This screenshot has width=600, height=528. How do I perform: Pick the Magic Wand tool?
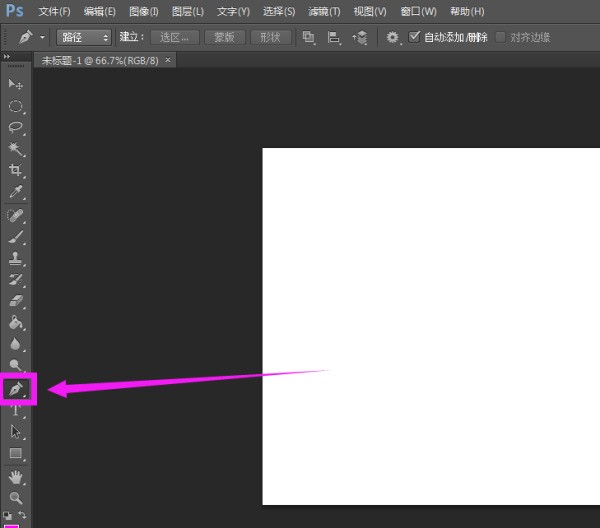[x=16, y=149]
